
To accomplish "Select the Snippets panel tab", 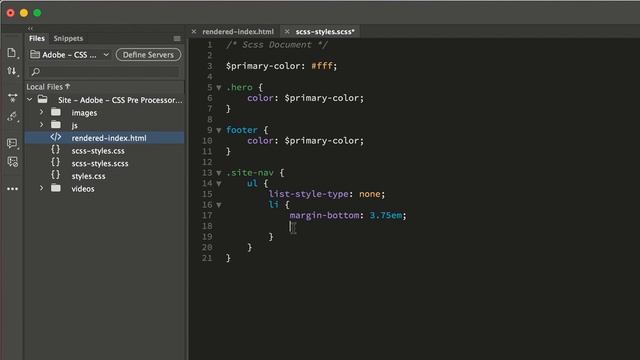I will coord(68,38).
